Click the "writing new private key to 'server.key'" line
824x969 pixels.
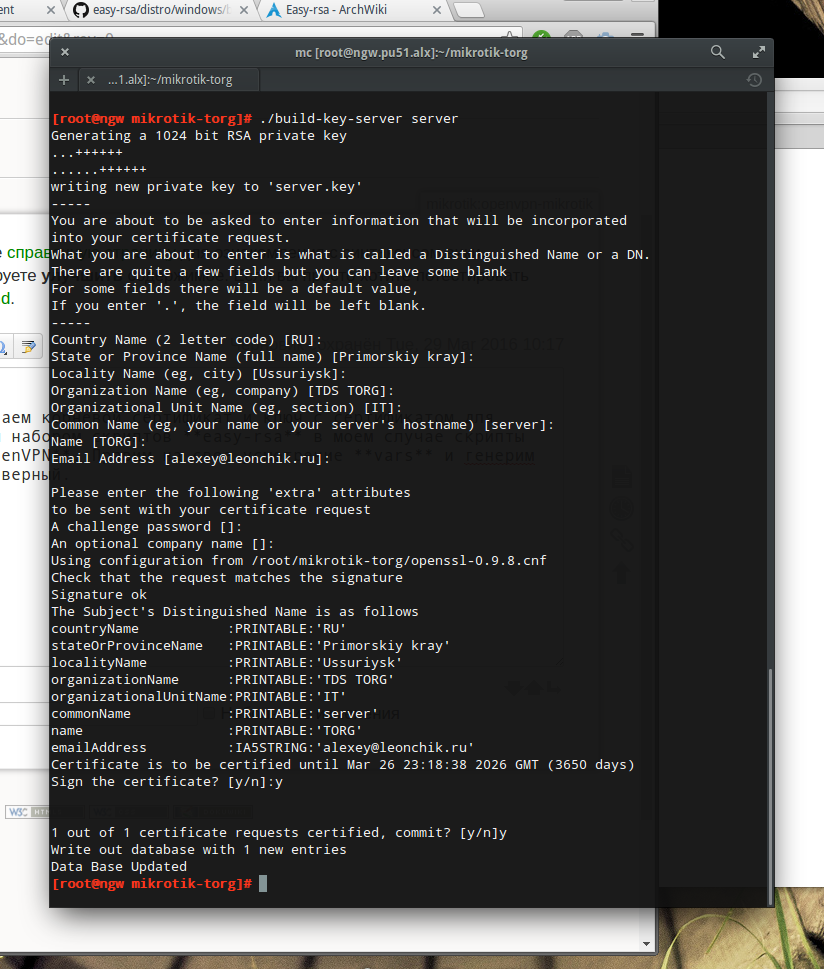[206, 187]
